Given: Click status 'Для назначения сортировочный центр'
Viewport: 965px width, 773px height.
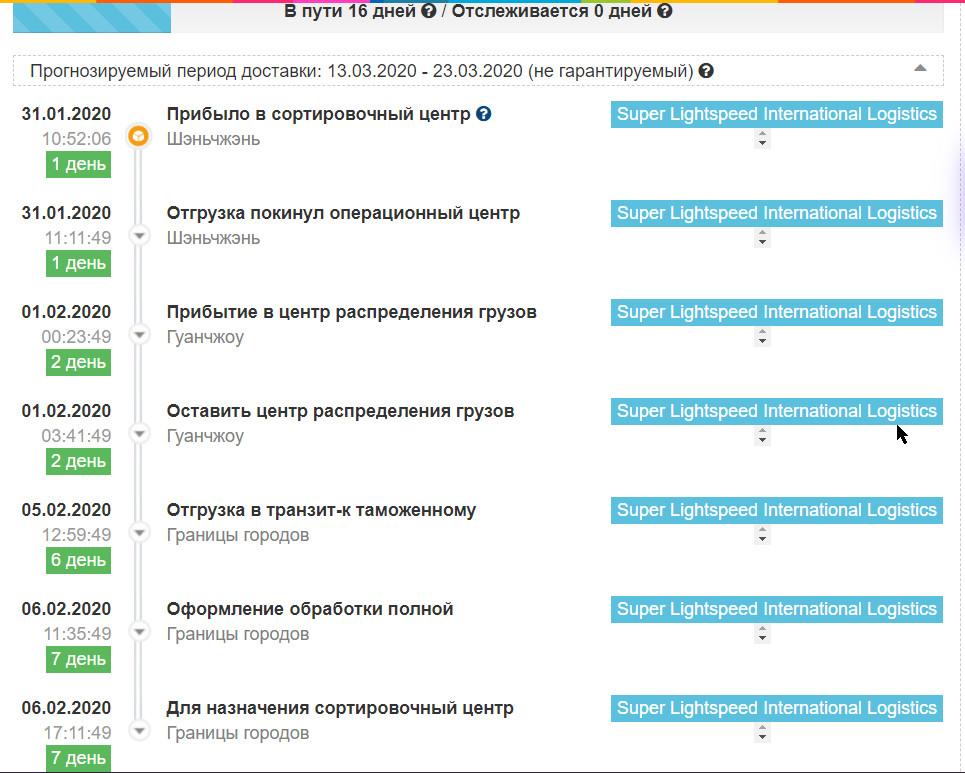Looking at the screenshot, I should (x=340, y=708).
